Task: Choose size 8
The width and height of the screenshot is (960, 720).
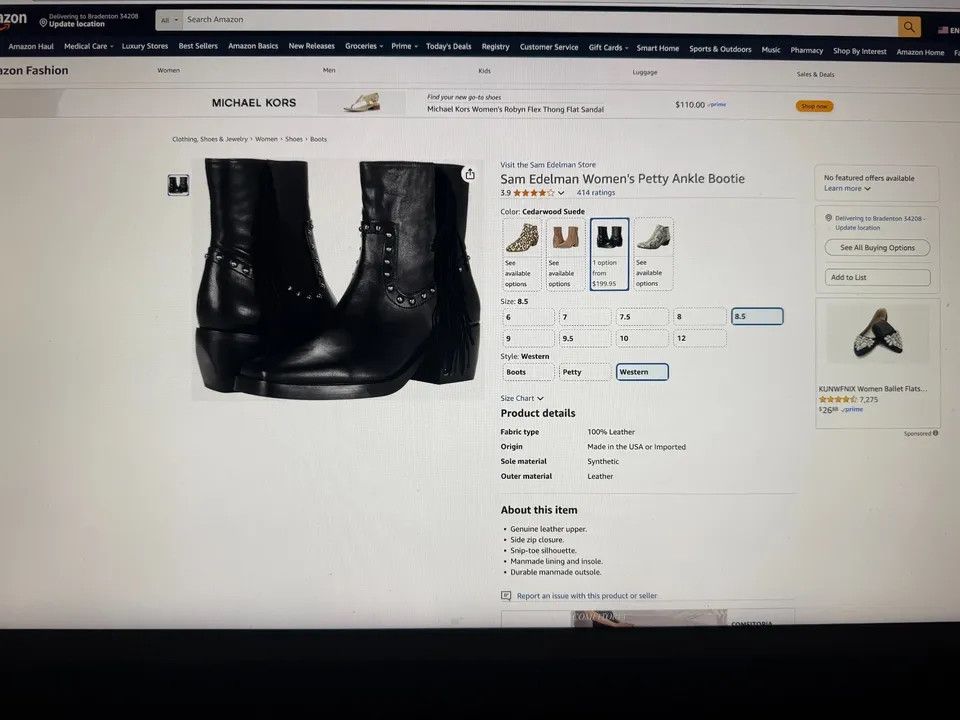Action: (700, 317)
